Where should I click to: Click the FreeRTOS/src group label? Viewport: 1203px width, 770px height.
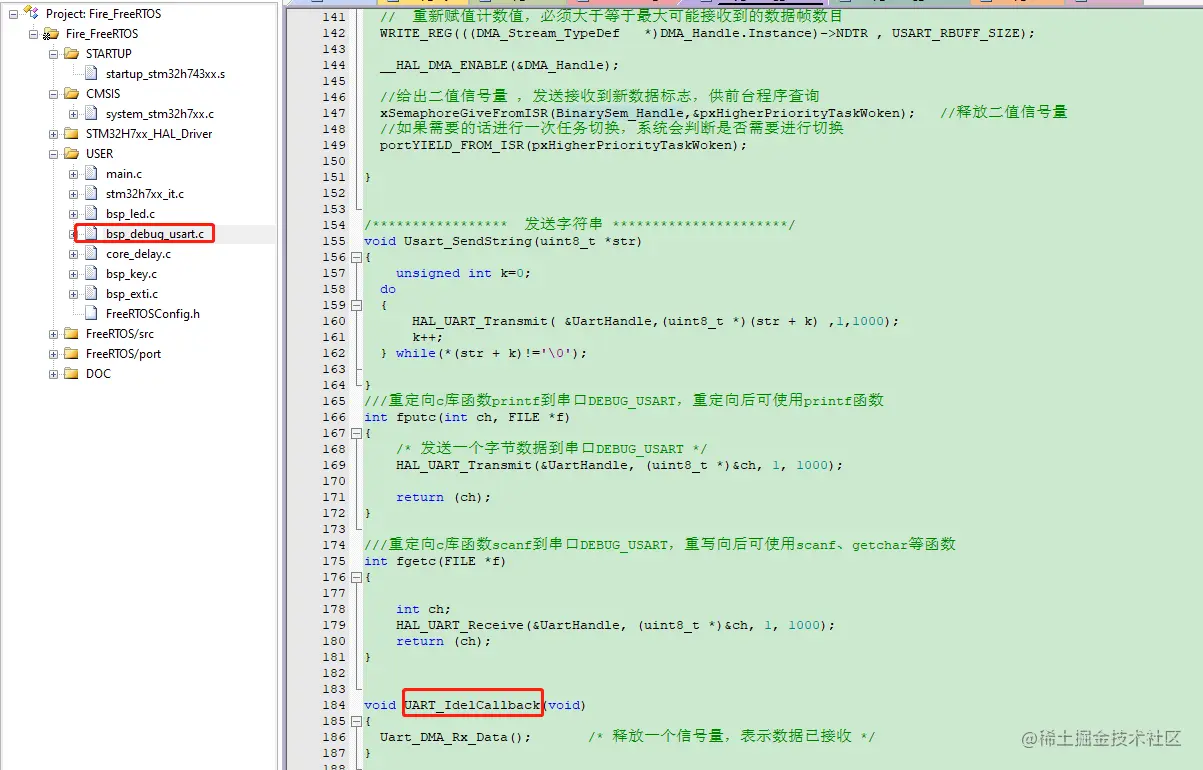(120, 333)
